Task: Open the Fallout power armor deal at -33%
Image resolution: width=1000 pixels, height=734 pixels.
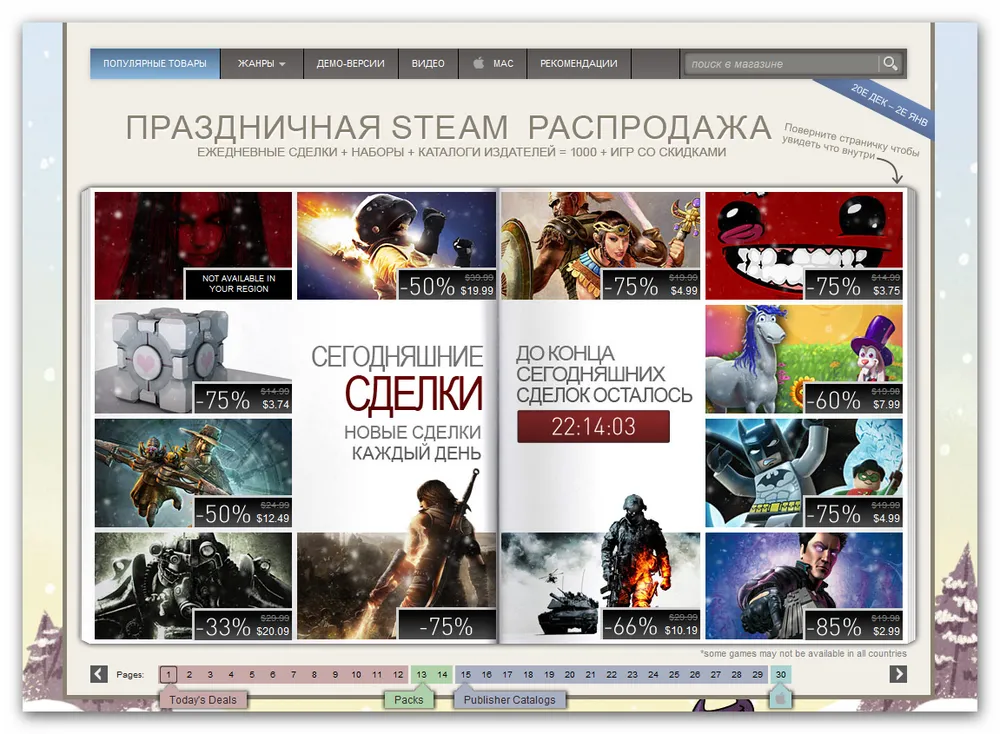Action: coord(193,585)
